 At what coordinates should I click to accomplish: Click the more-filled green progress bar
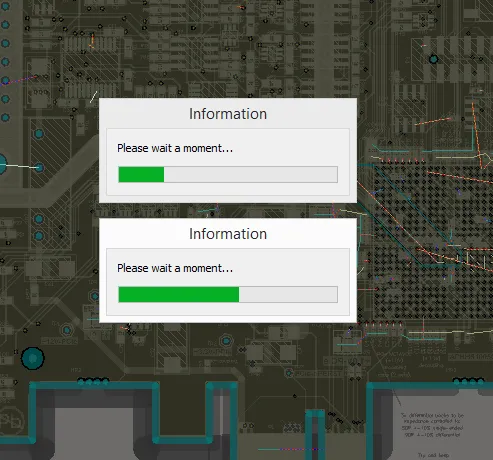(x=179, y=294)
